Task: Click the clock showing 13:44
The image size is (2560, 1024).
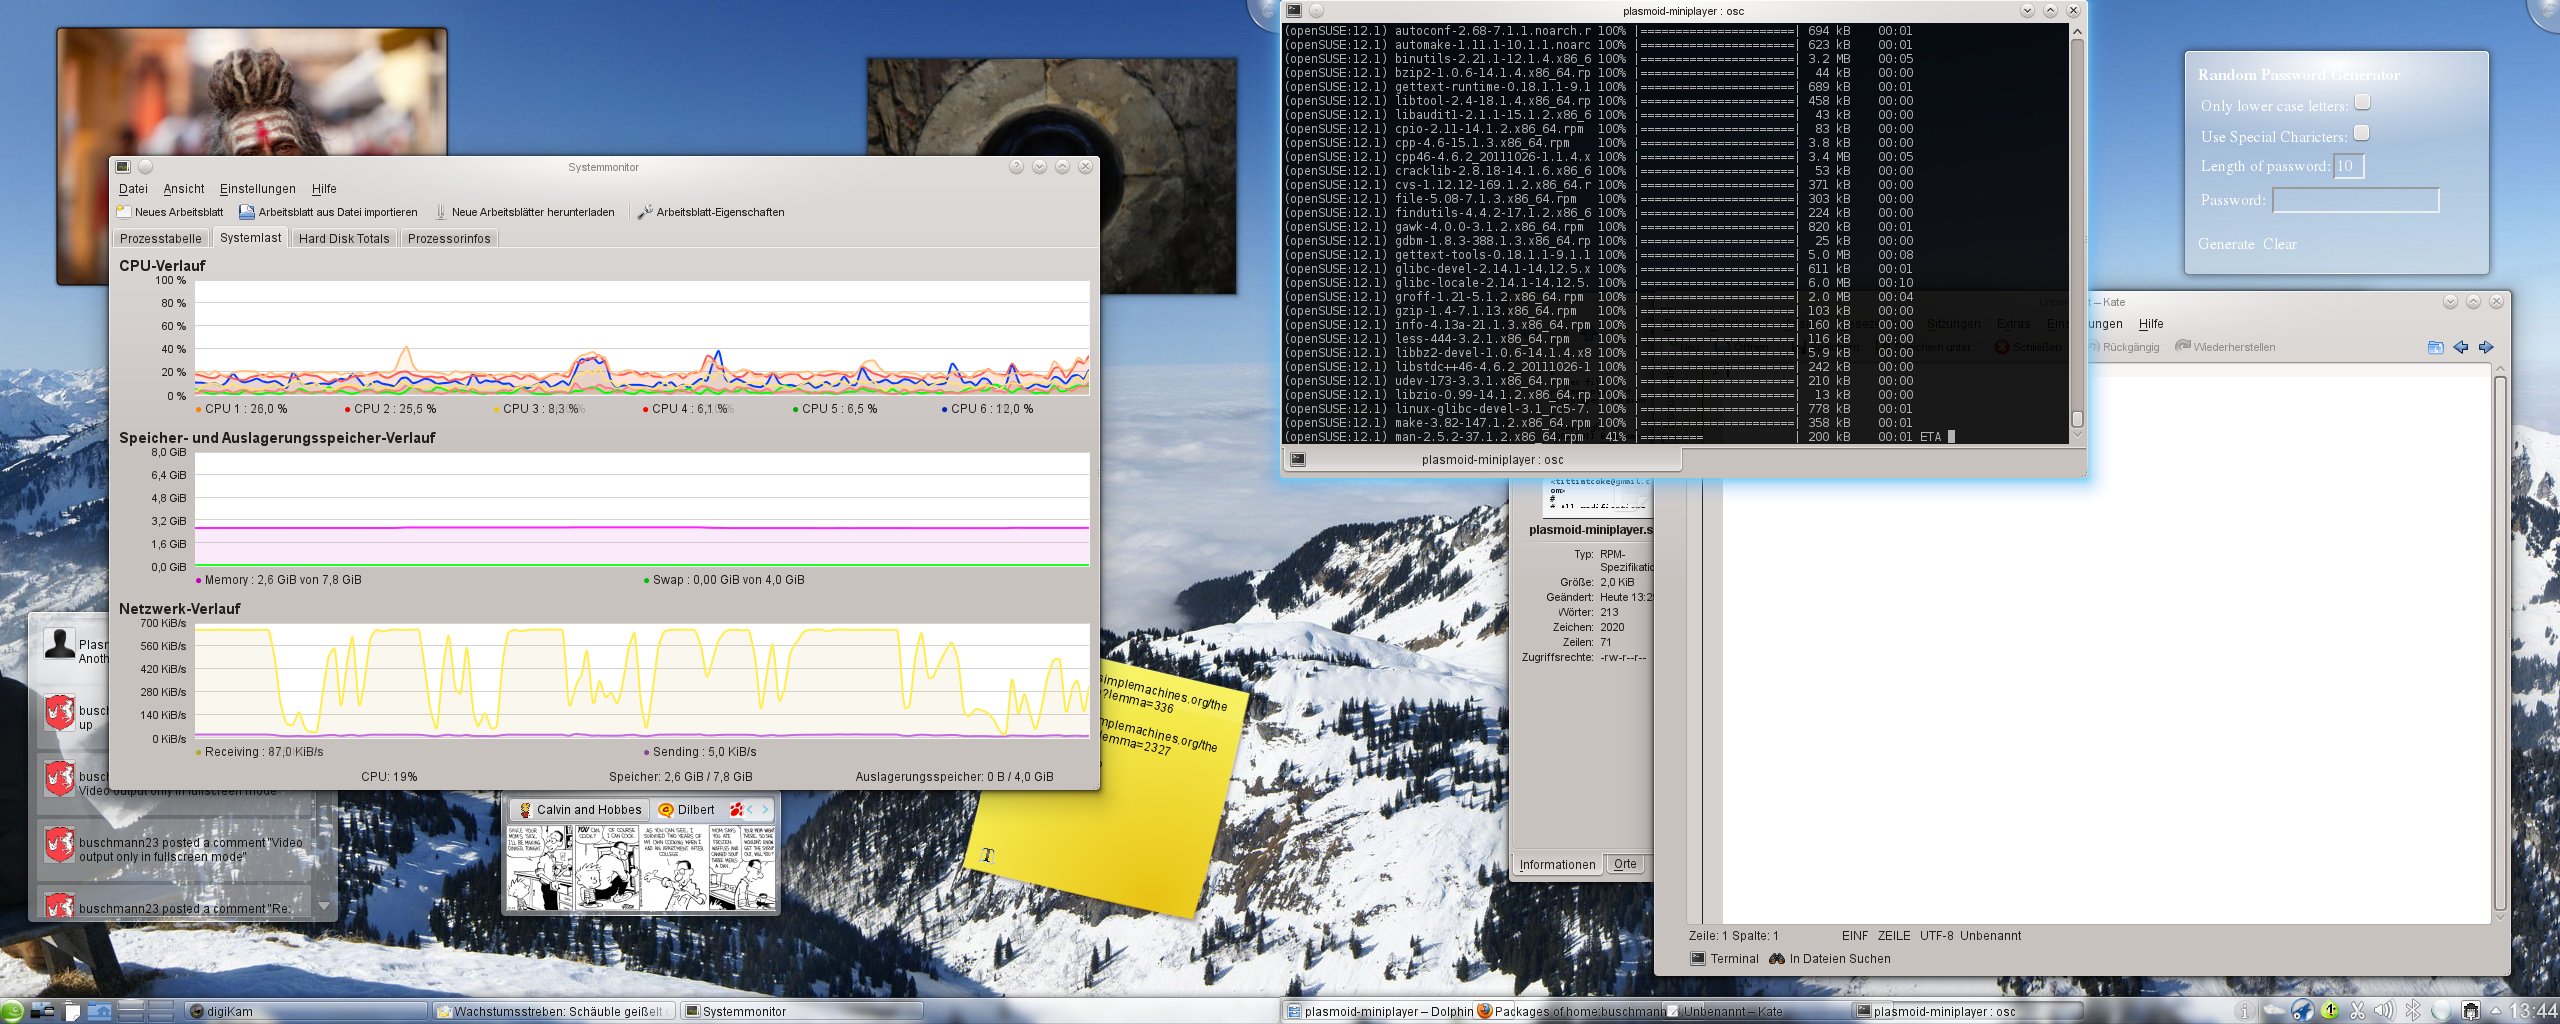Action: 2533,1011
